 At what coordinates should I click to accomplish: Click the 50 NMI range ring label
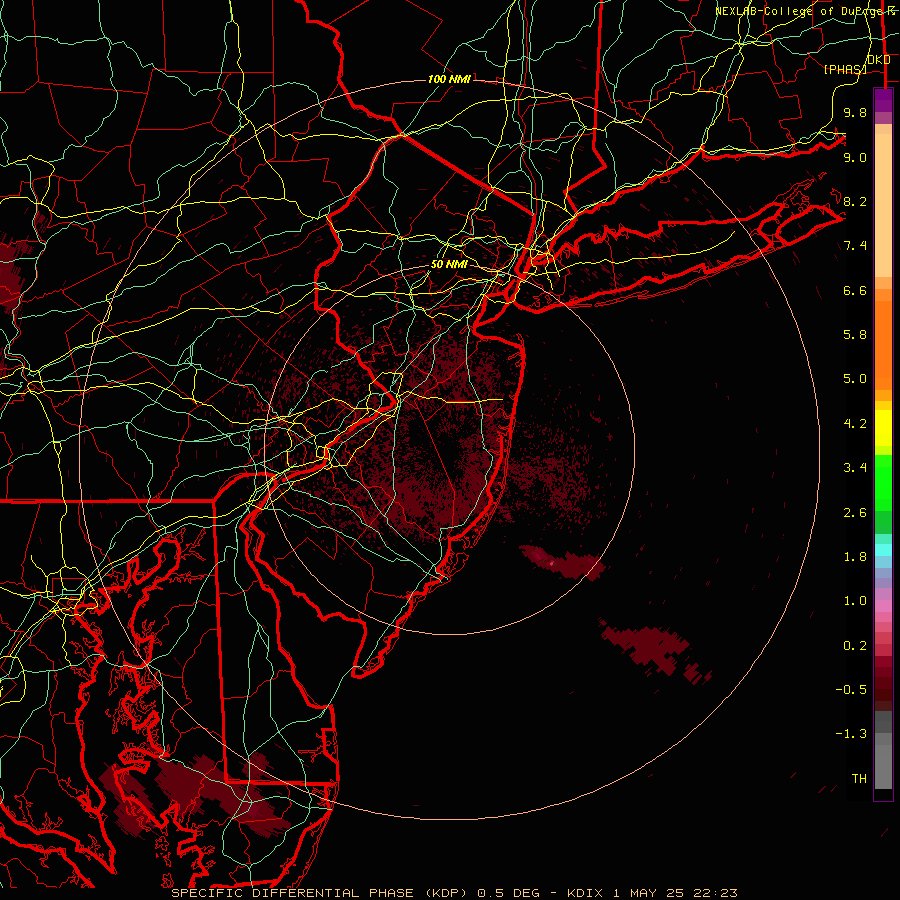pos(449,265)
